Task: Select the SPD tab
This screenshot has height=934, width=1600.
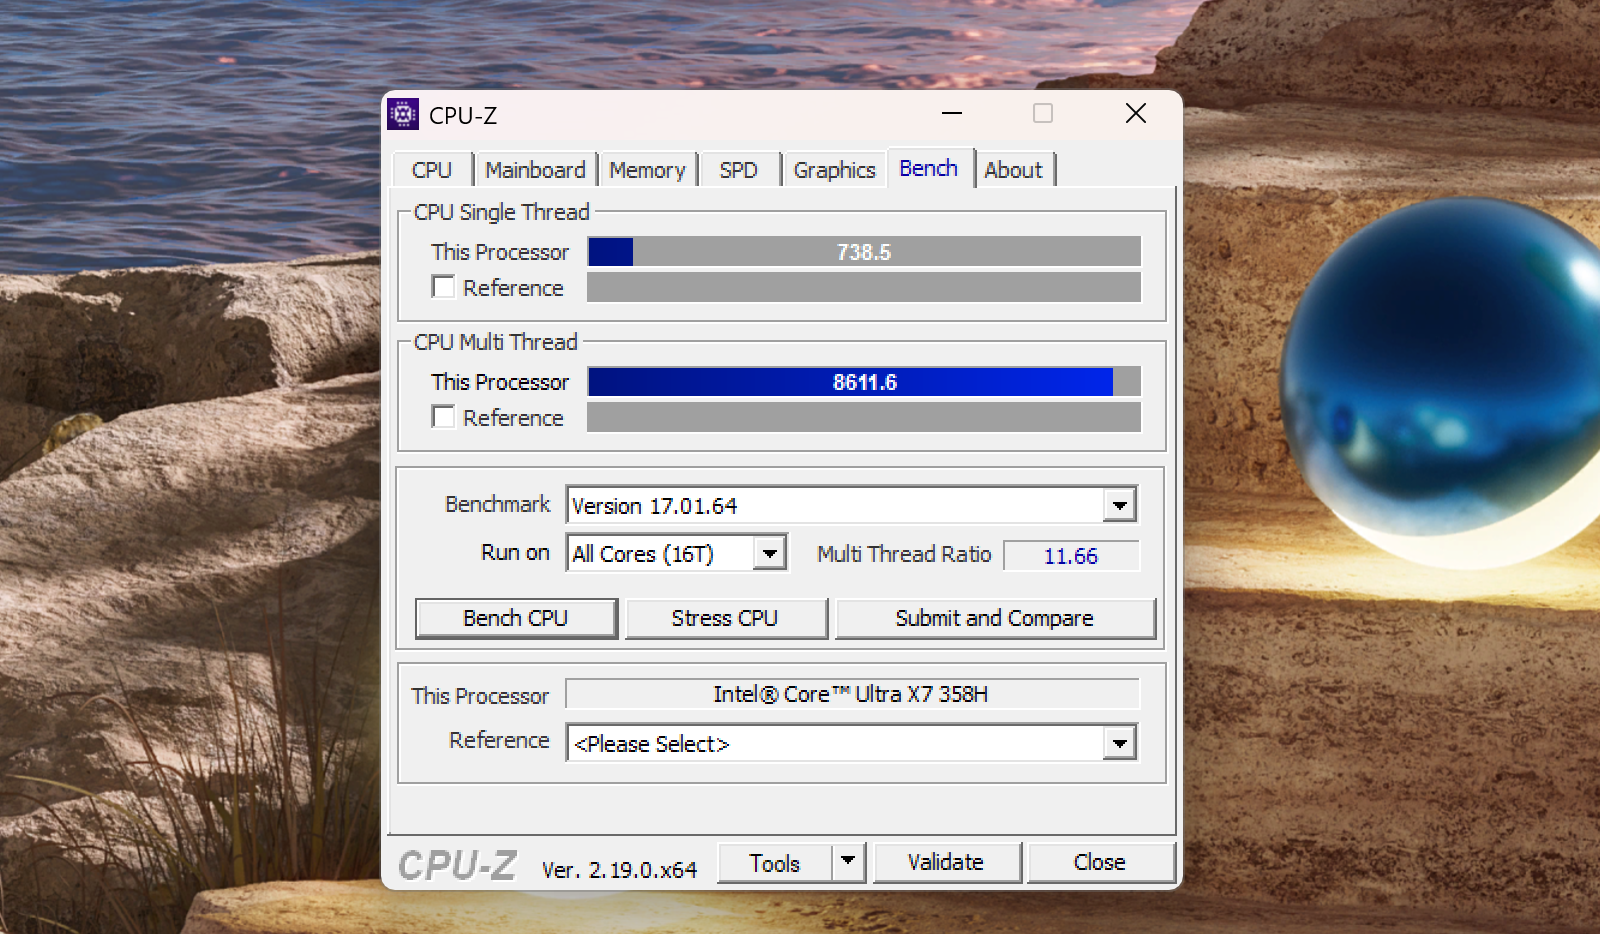Action: coord(739,170)
